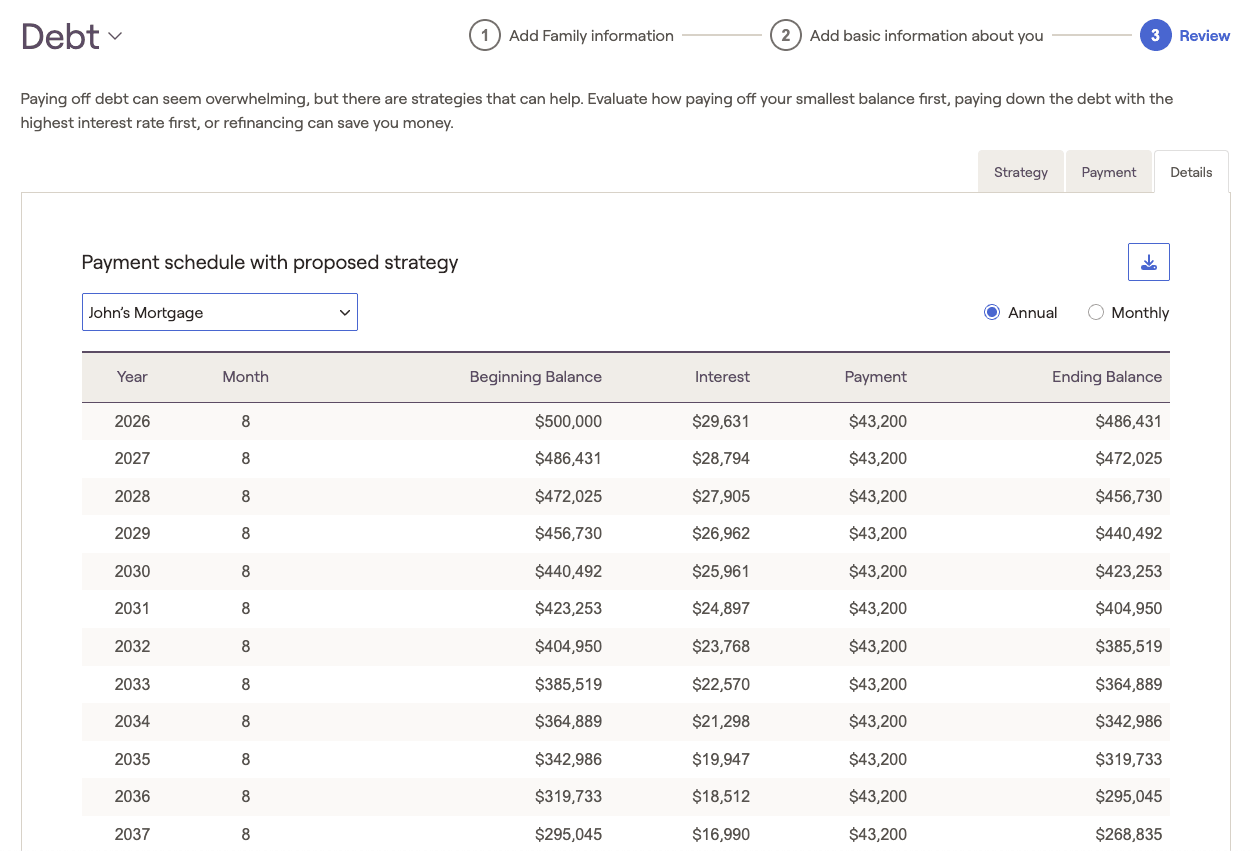The width and height of the screenshot is (1252, 851).
Task: Switch to the Strategy tab
Action: click(x=1021, y=172)
